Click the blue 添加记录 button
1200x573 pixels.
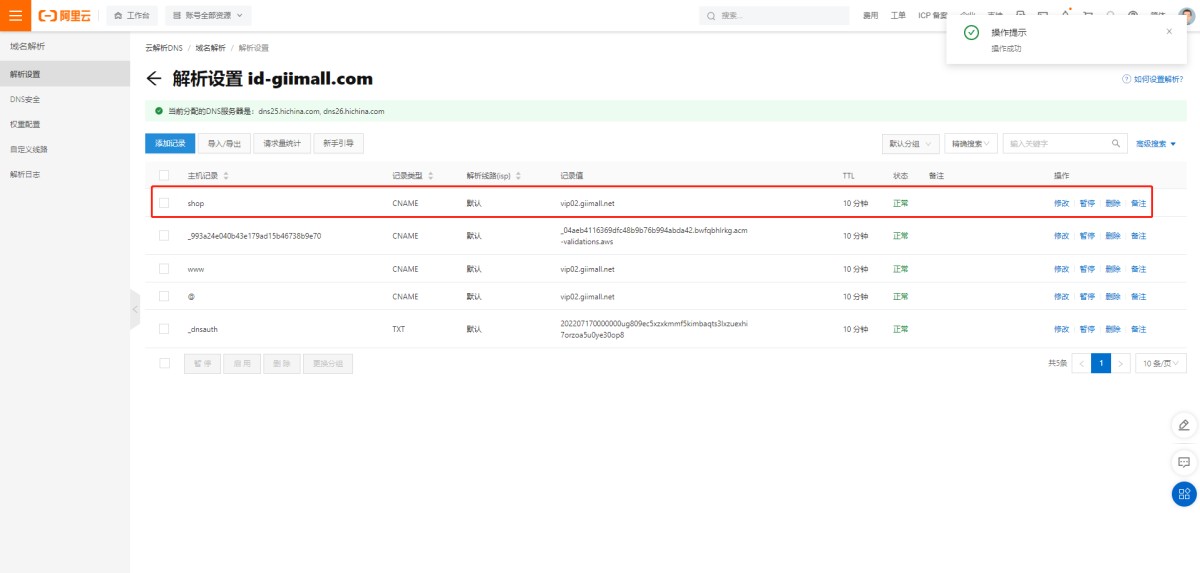170,144
